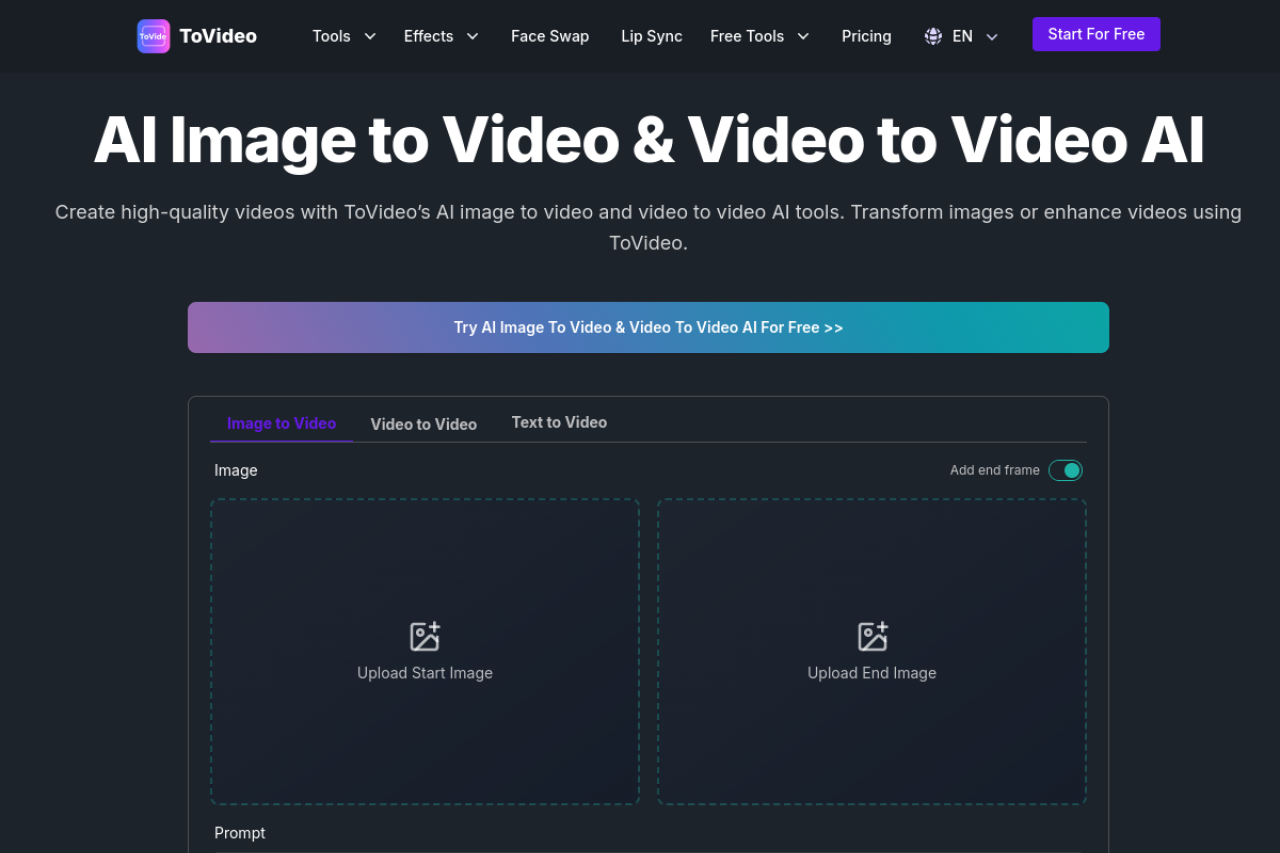Screen dimensions: 1280x853
Task: Select the Image to Video tab
Action: (281, 423)
